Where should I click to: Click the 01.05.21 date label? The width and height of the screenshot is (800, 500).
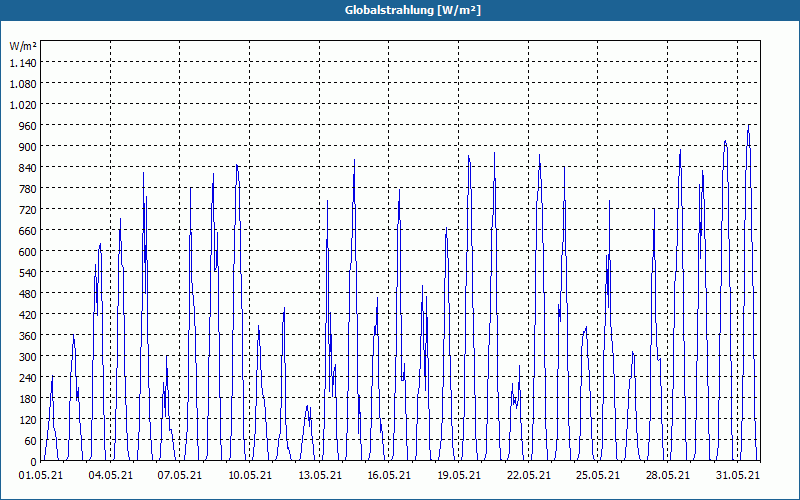click(41, 475)
